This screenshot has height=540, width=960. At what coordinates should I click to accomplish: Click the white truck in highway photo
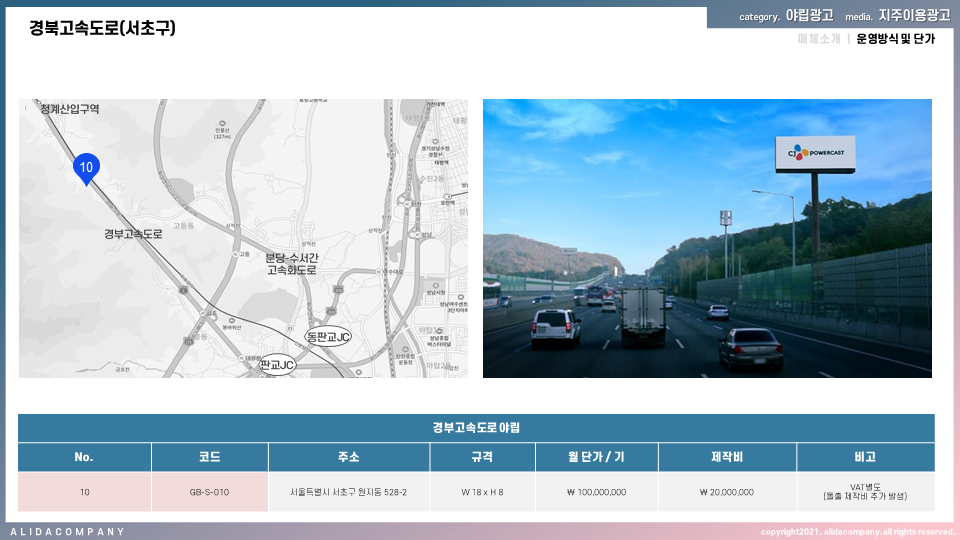(643, 316)
